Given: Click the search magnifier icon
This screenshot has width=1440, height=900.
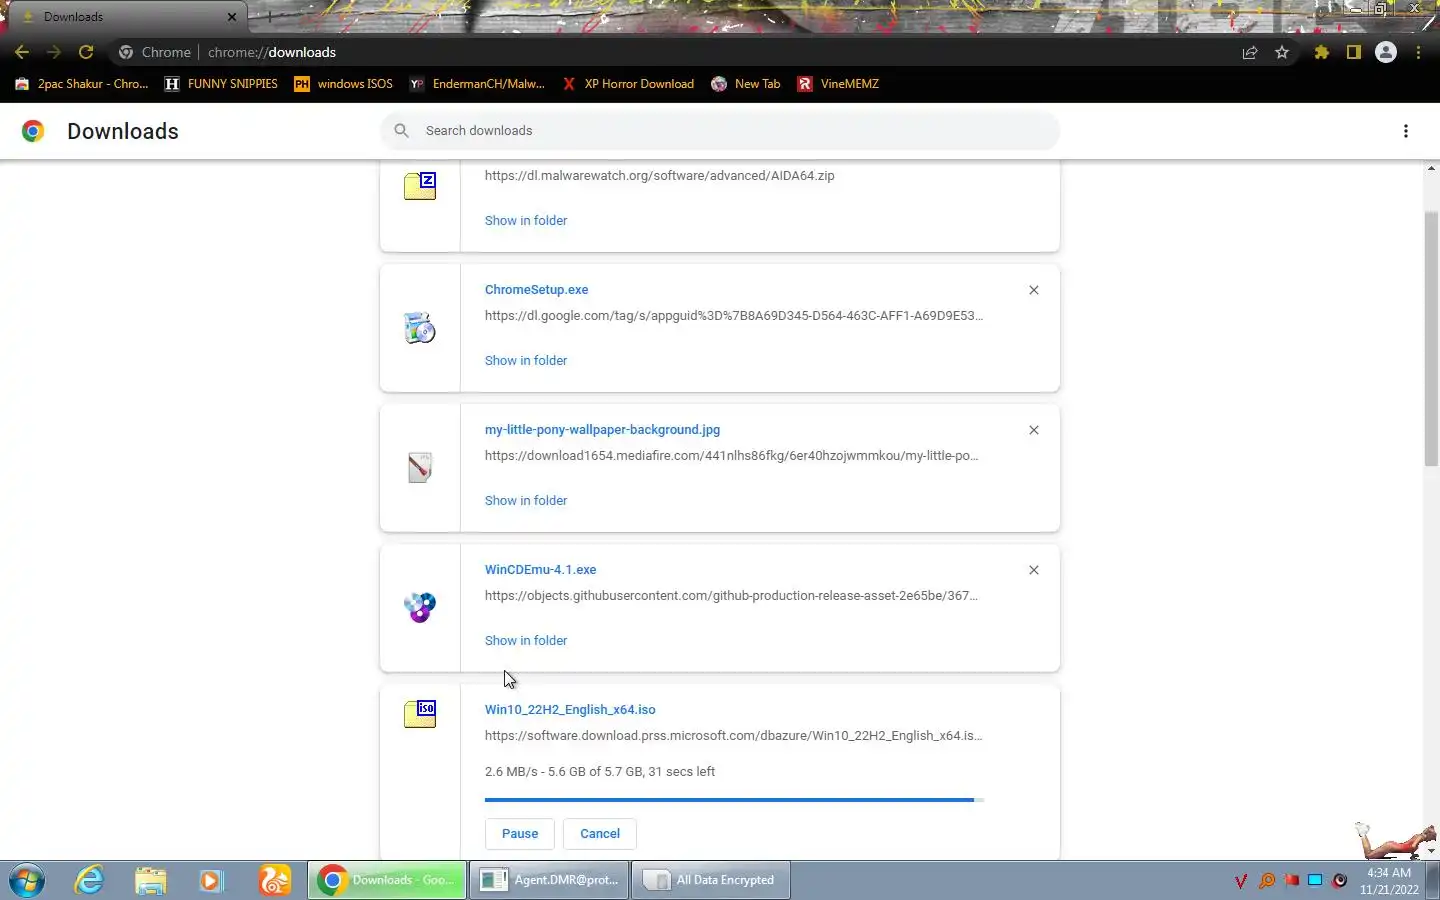Looking at the screenshot, I should click(402, 131).
